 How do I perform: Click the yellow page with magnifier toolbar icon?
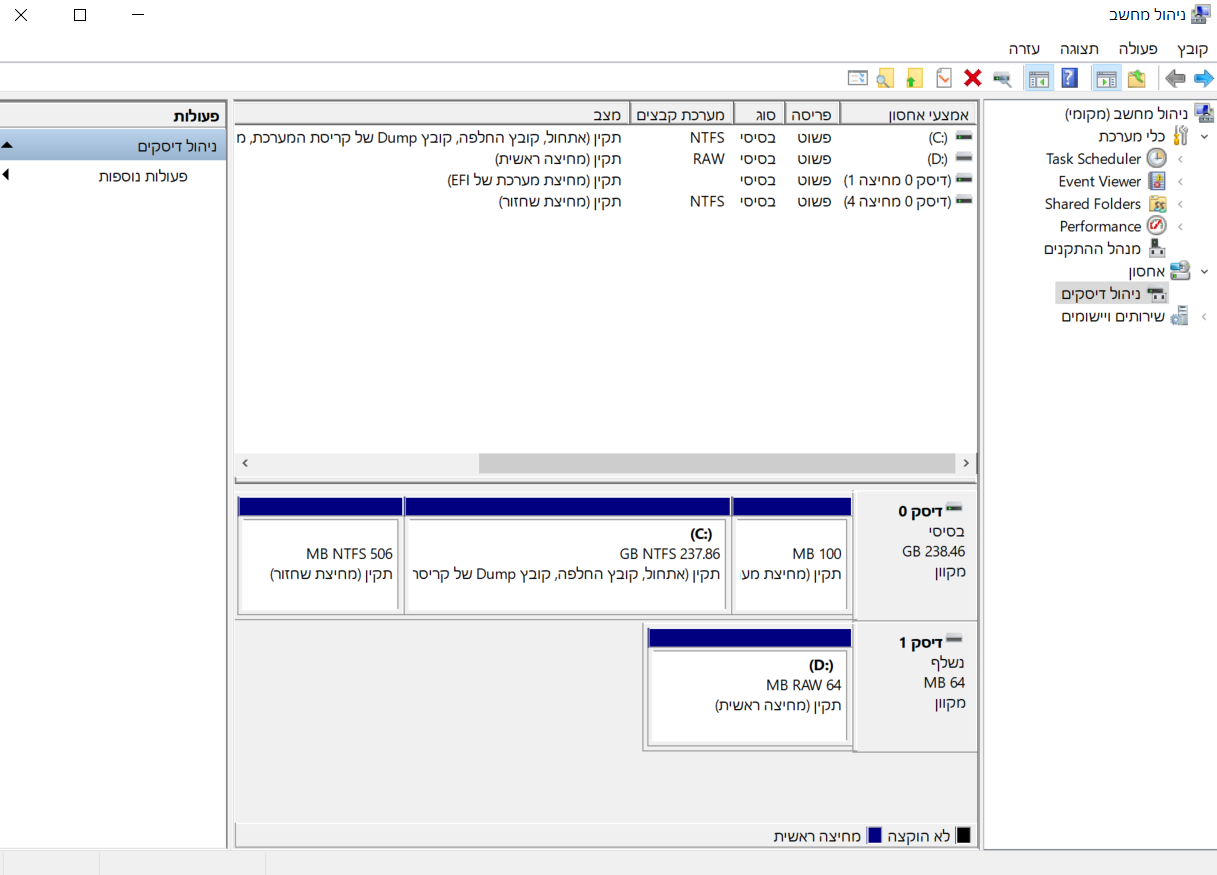coord(885,78)
